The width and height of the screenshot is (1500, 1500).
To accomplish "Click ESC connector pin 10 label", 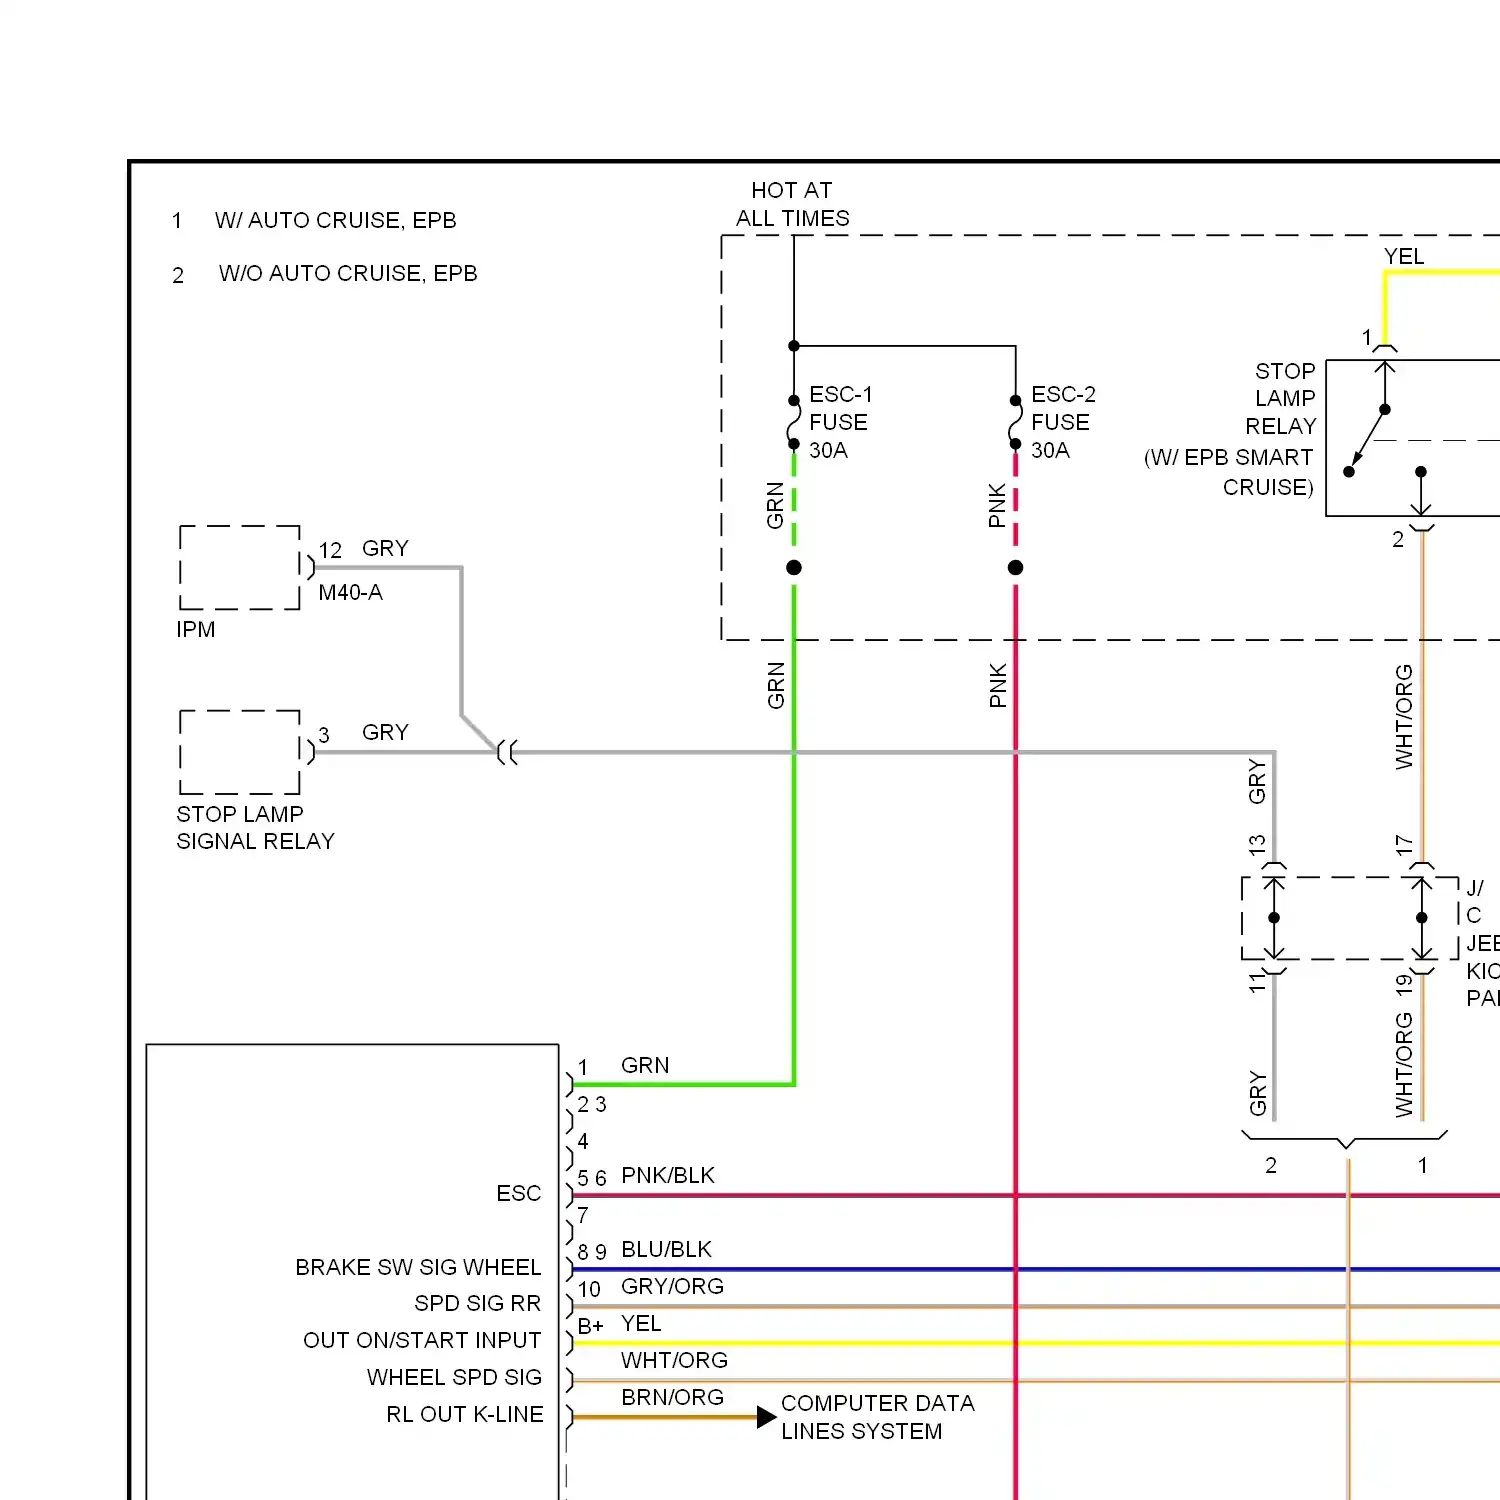I will click(x=589, y=1289).
